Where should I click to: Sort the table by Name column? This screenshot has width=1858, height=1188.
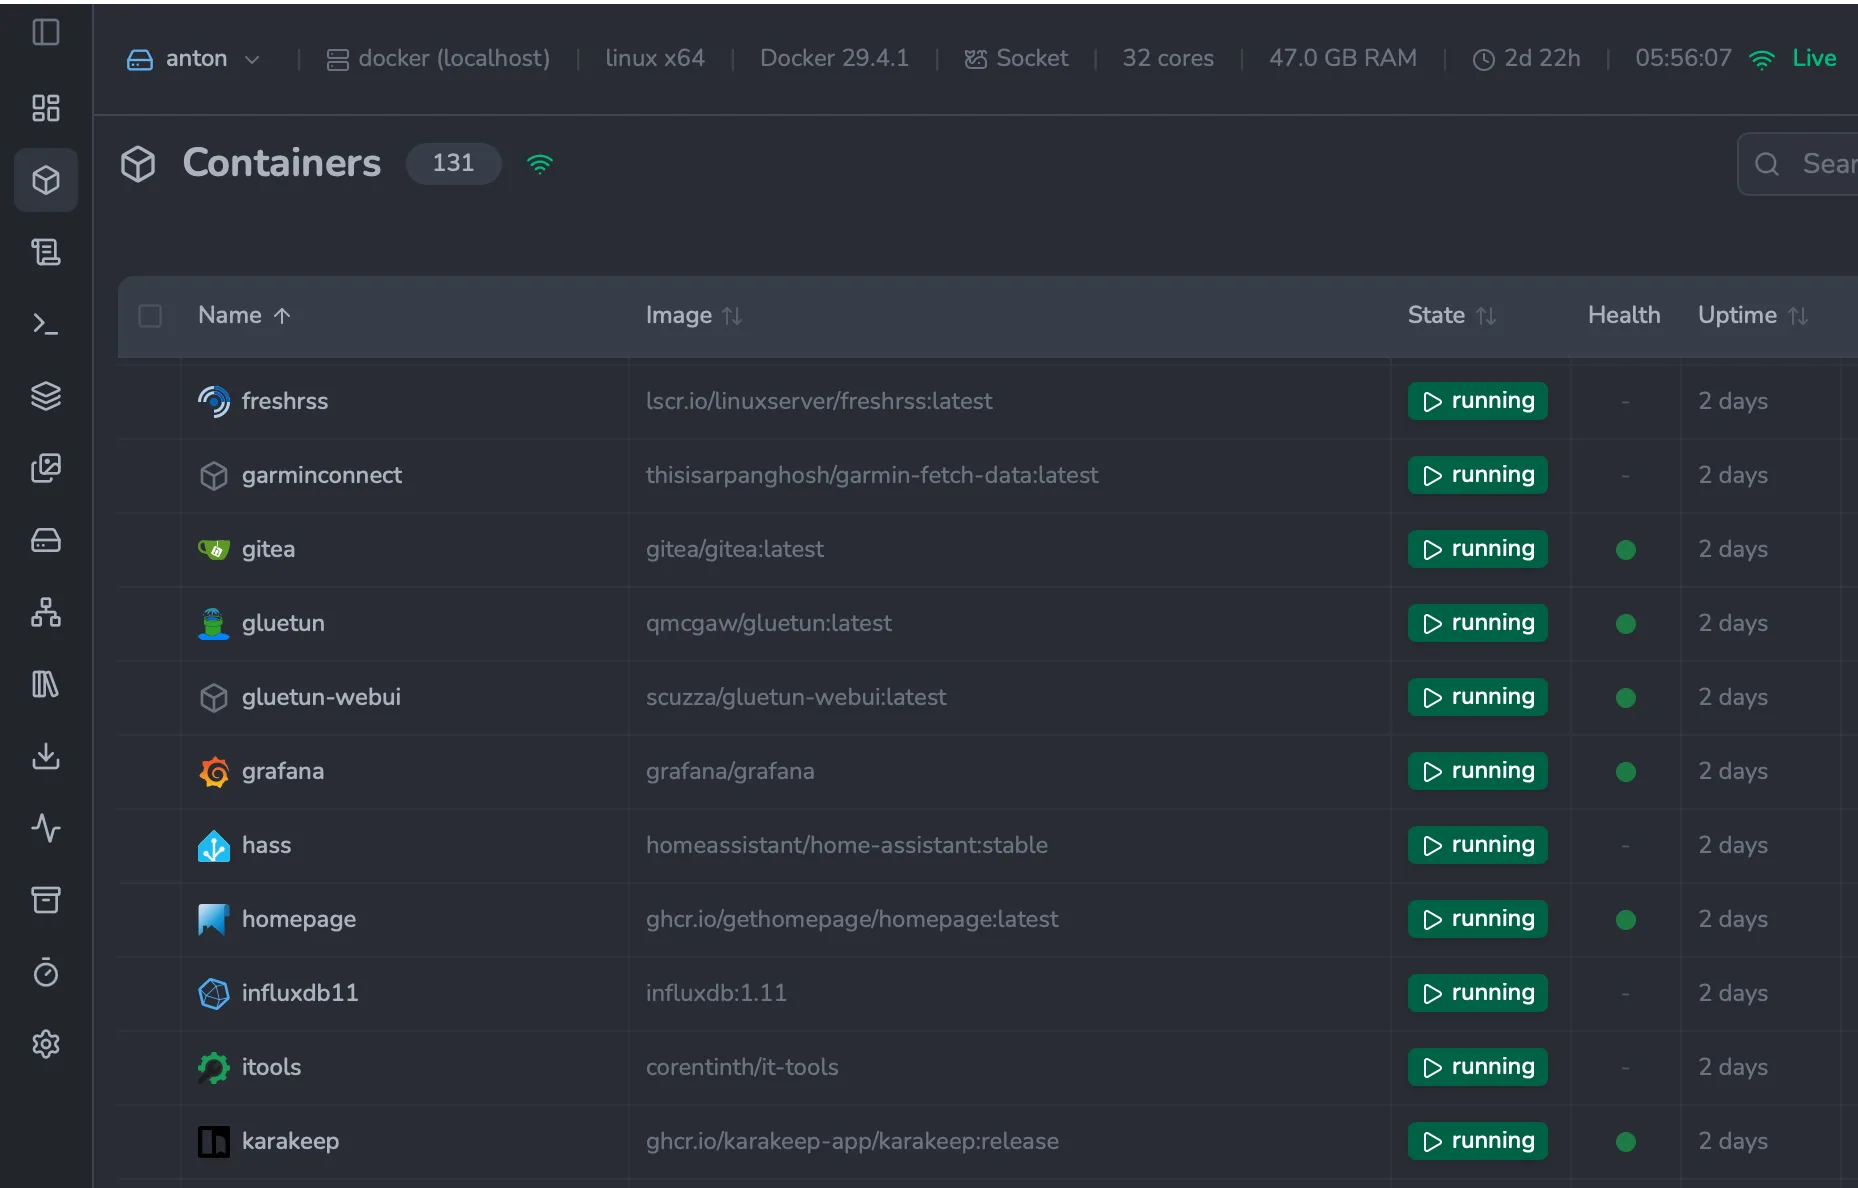click(x=245, y=315)
